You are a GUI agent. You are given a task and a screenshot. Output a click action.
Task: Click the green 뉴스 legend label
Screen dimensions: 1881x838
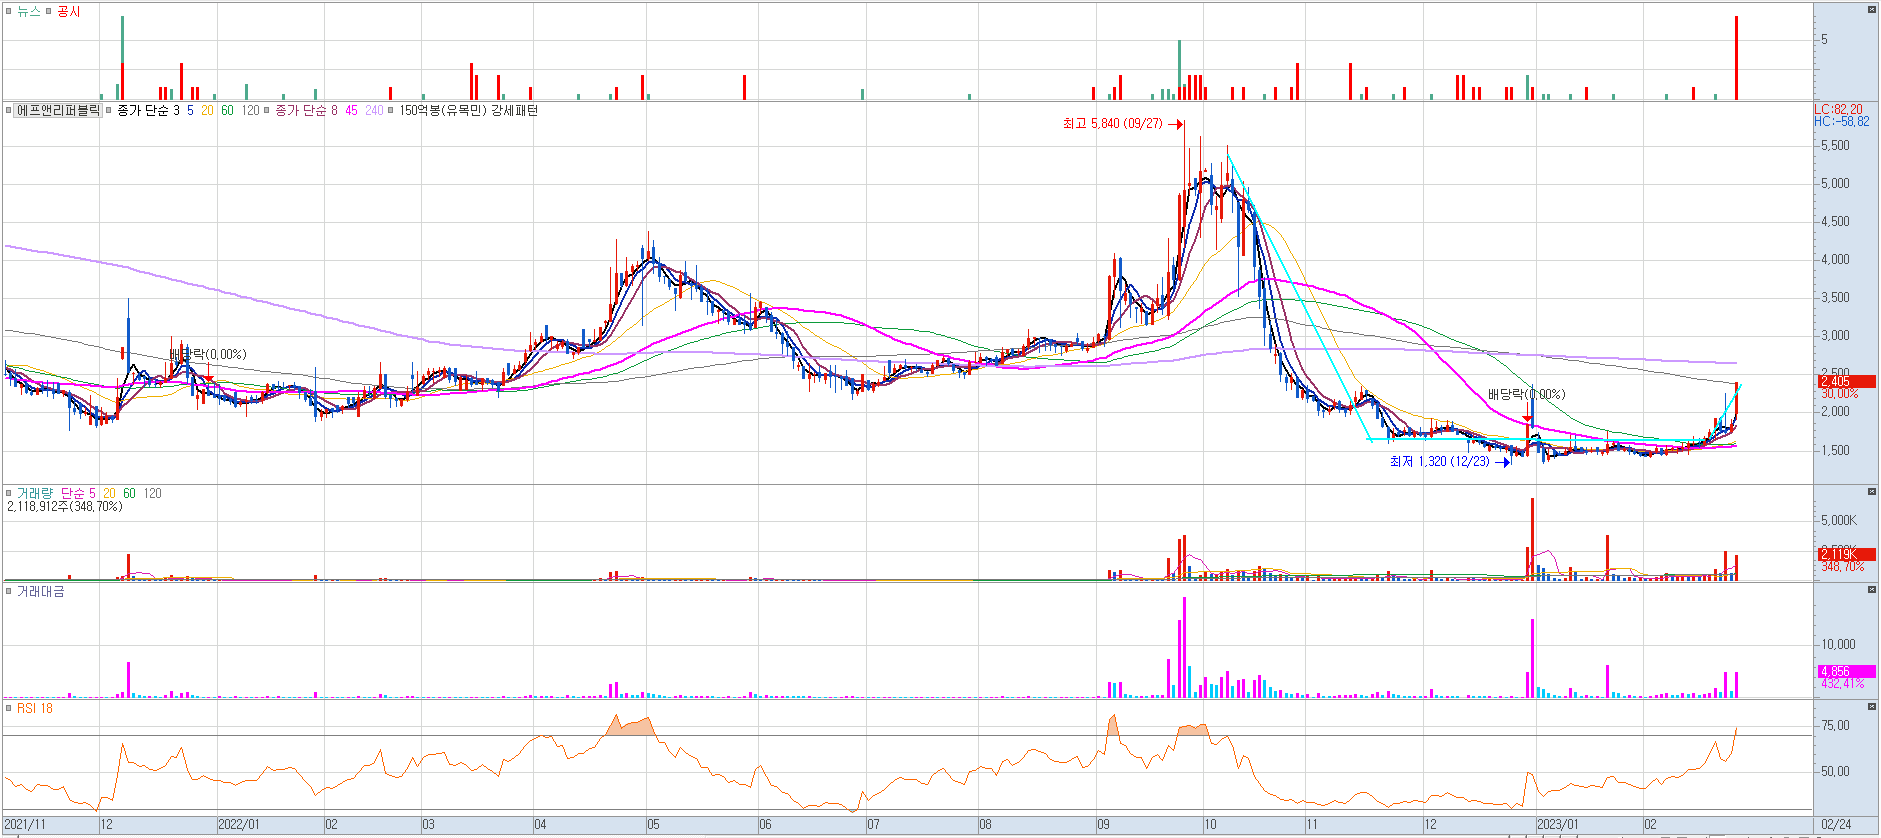pos(29,11)
